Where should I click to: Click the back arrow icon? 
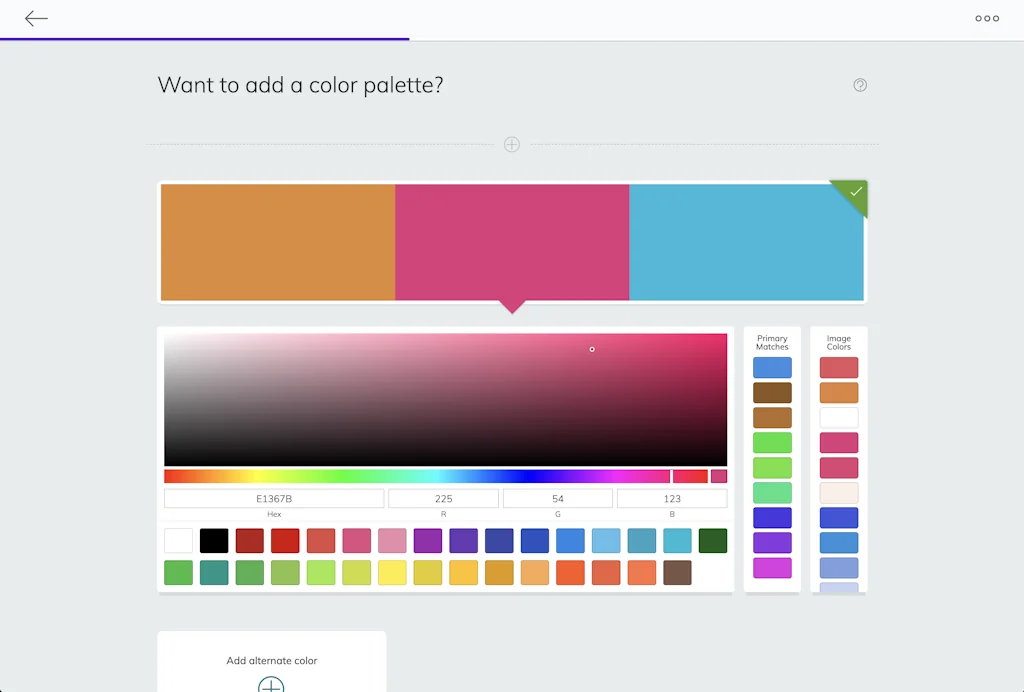pyautogui.click(x=36, y=18)
